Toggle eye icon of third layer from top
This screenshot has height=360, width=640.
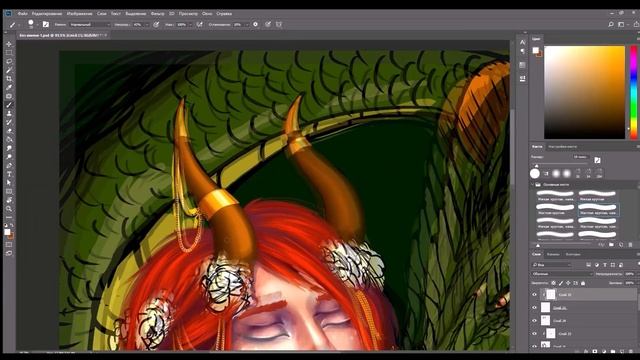pos(534,321)
